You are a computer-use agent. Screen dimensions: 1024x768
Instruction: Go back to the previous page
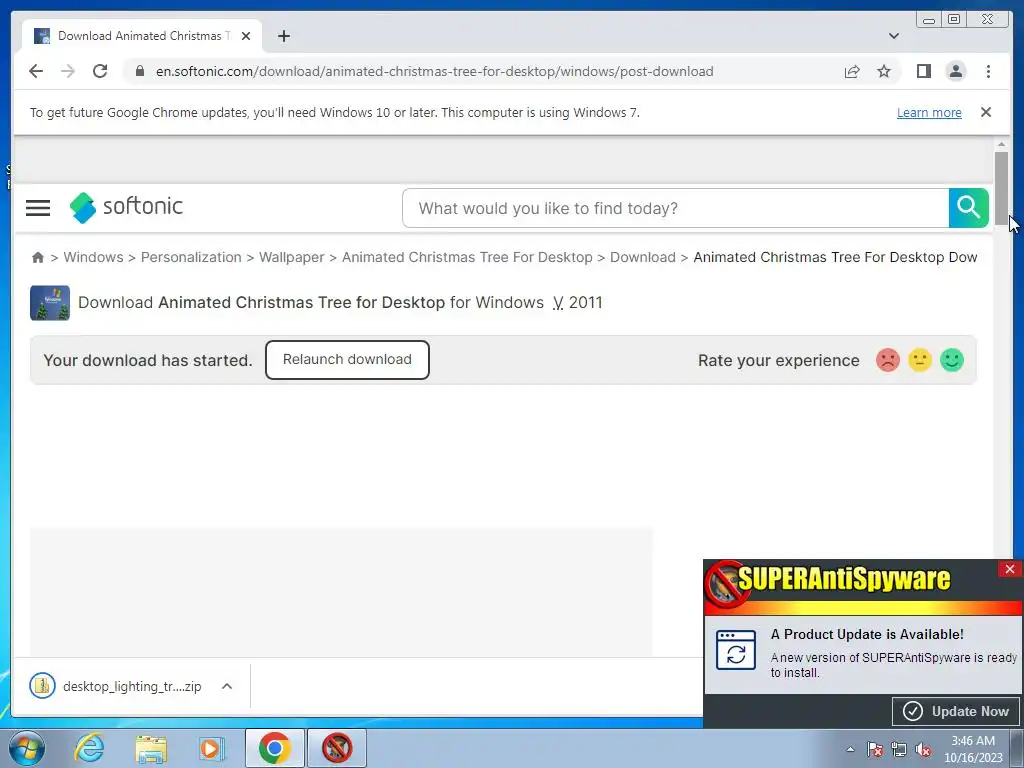coord(36,71)
